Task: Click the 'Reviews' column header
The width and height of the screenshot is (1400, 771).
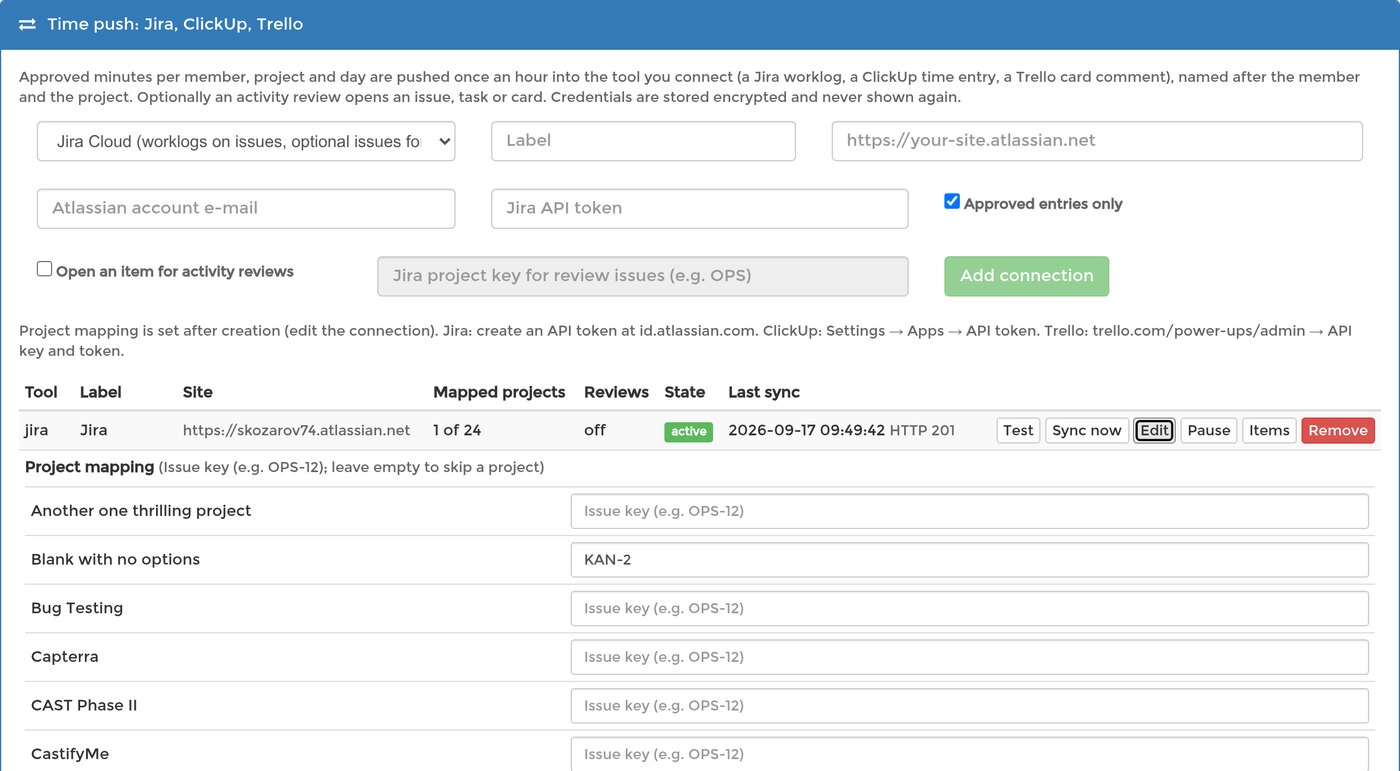Action: pos(616,392)
